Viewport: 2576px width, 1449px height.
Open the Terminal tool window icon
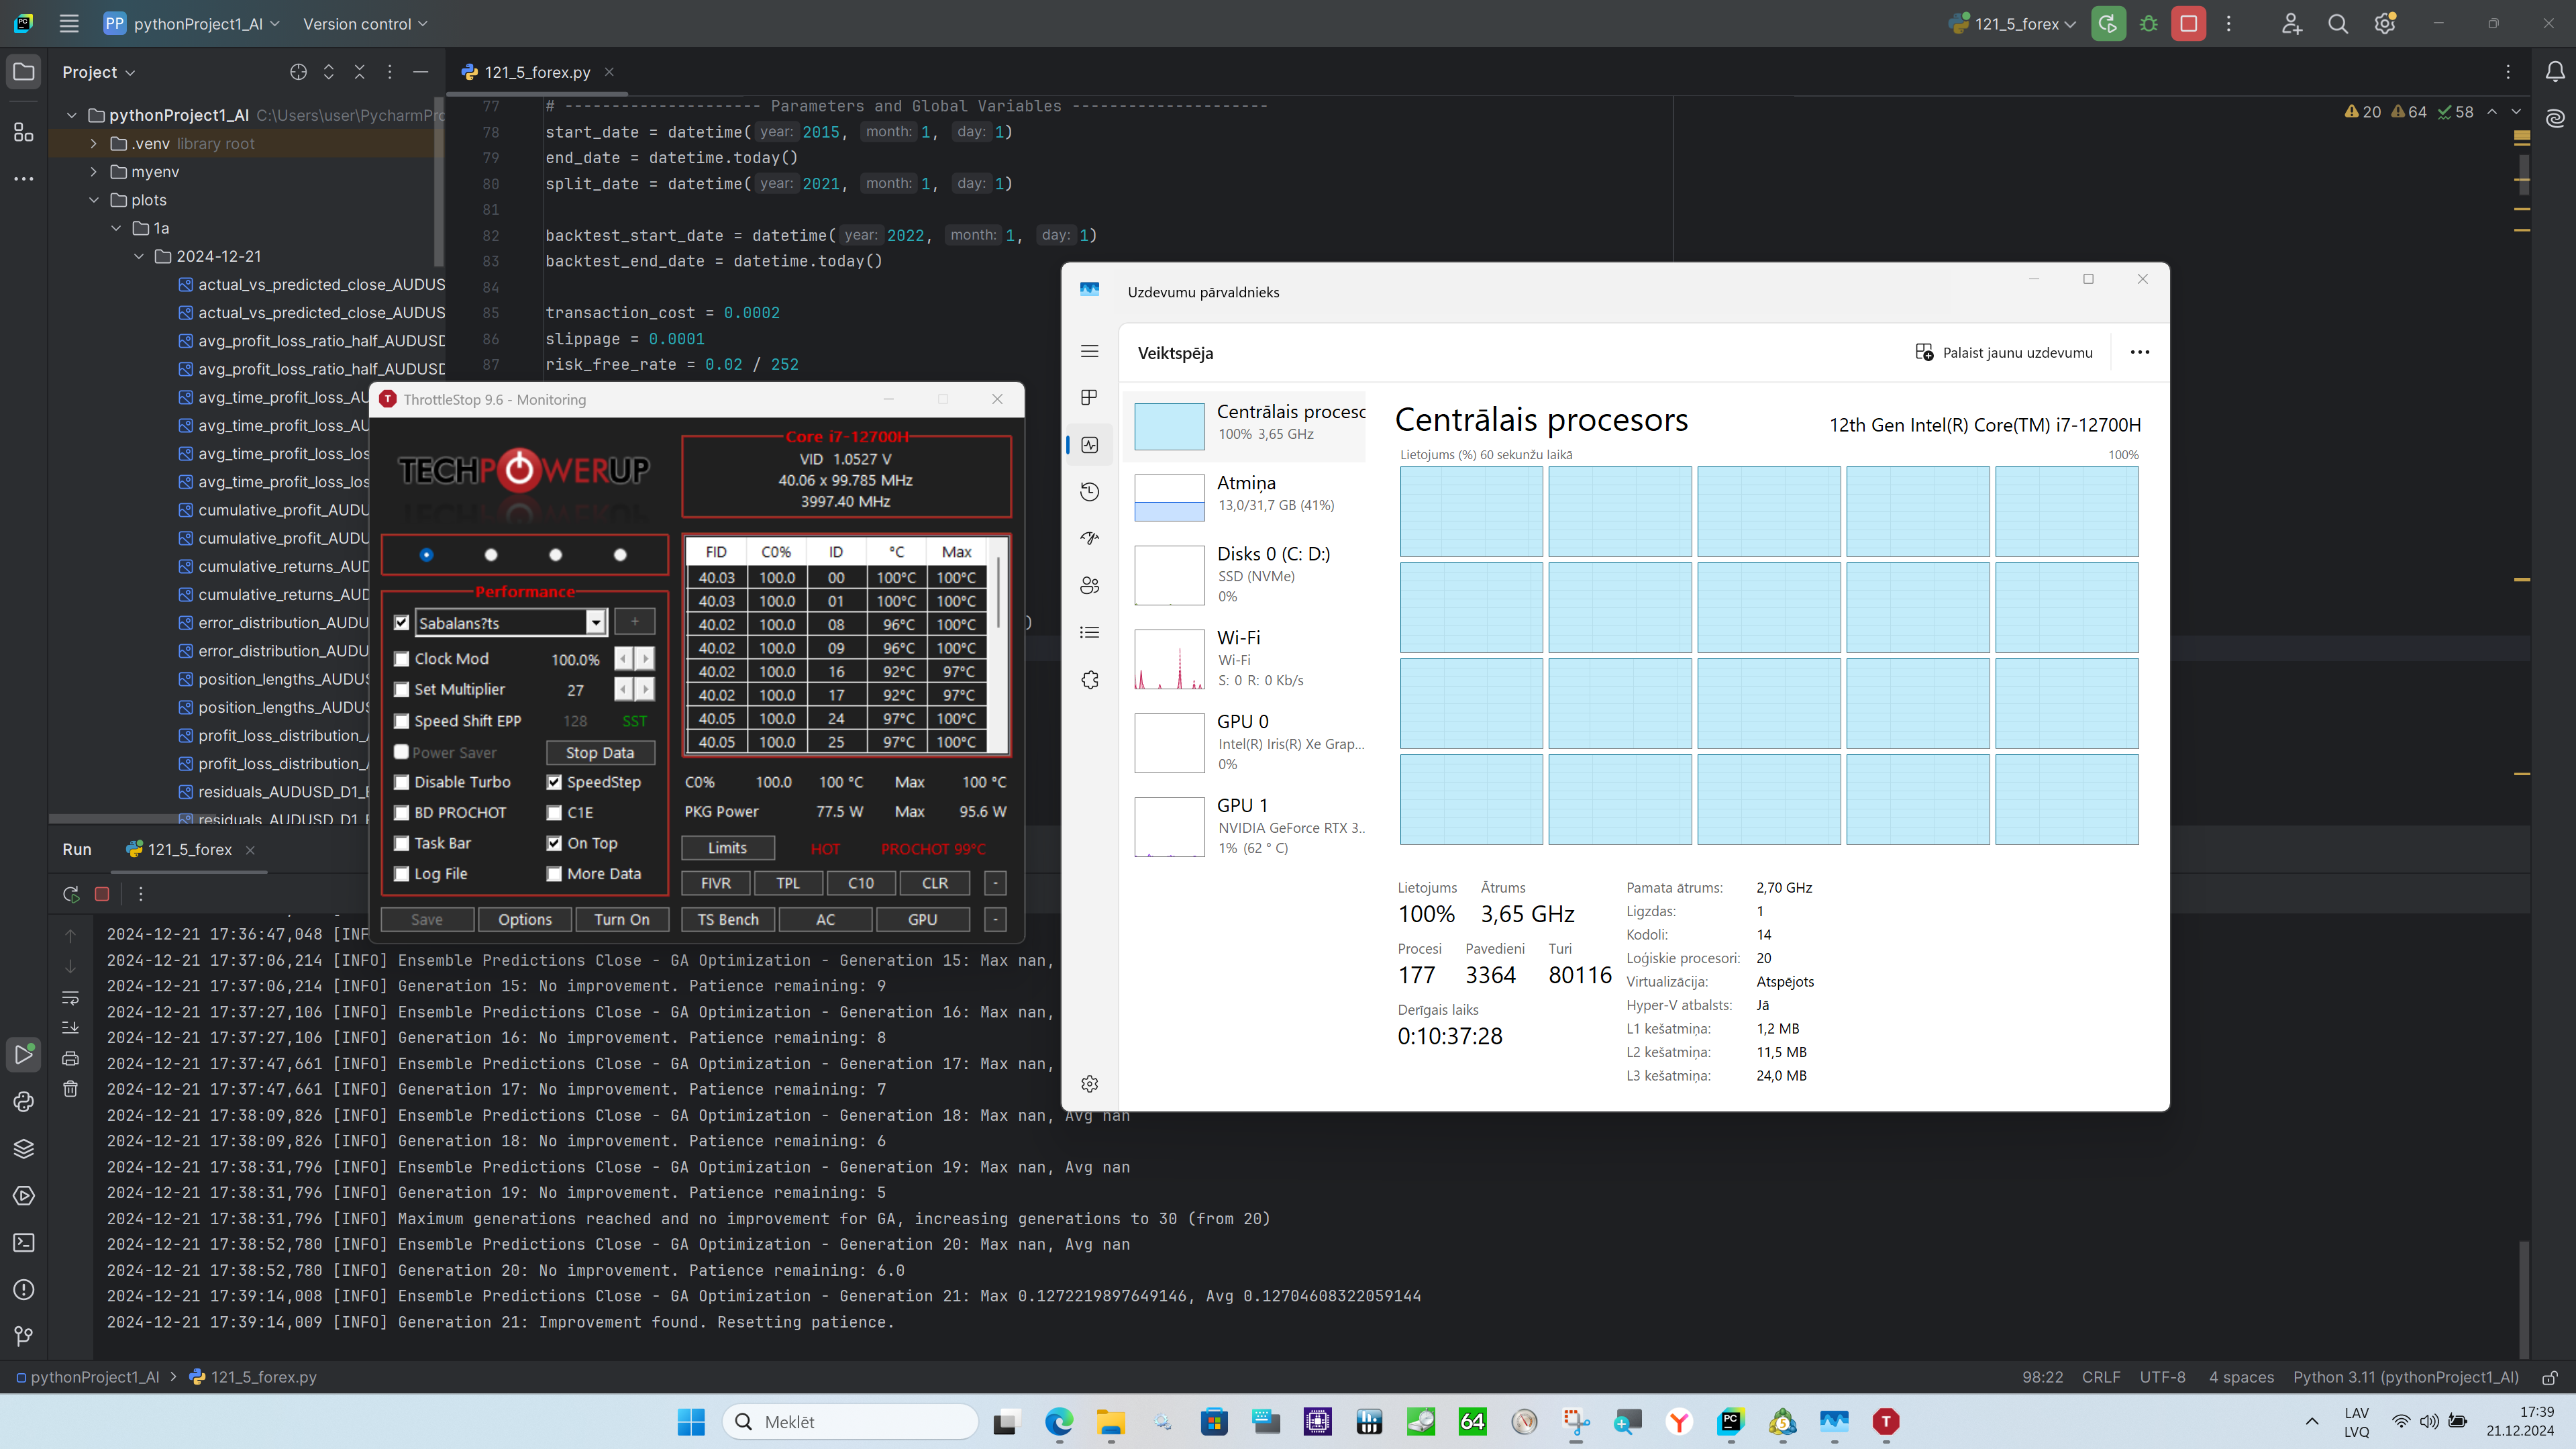(24, 1242)
